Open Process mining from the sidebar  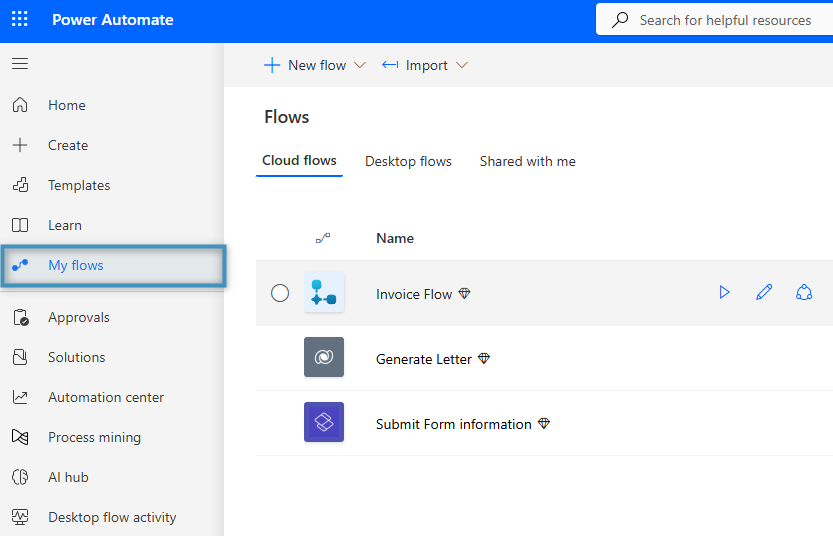94,437
